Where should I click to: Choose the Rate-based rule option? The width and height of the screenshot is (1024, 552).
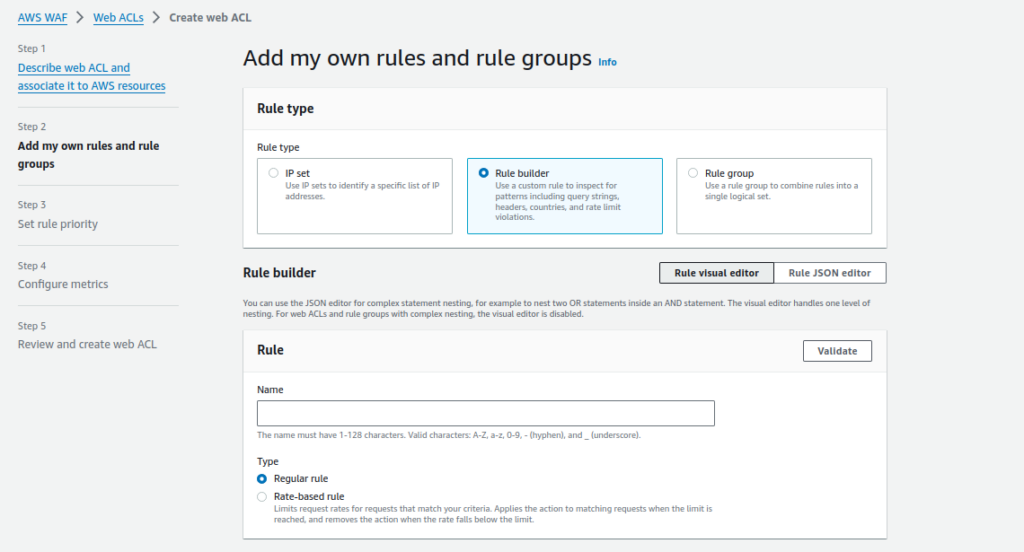pos(262,496)
